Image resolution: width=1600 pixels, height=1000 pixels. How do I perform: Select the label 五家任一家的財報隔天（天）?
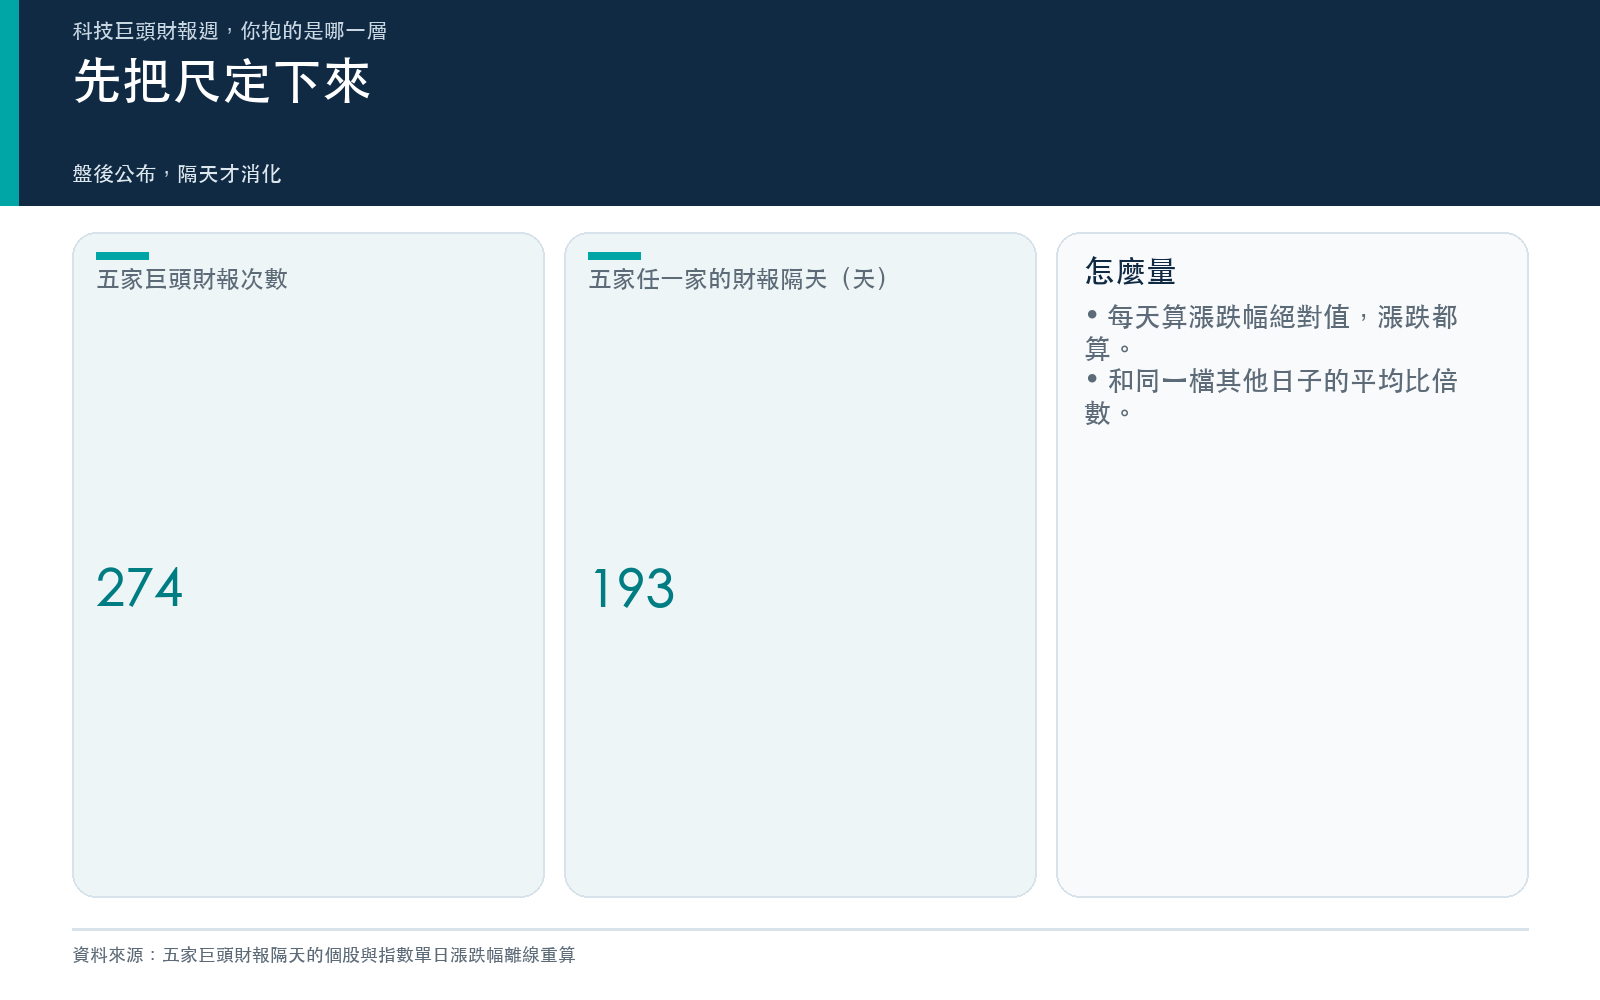(x=738, y=279)
